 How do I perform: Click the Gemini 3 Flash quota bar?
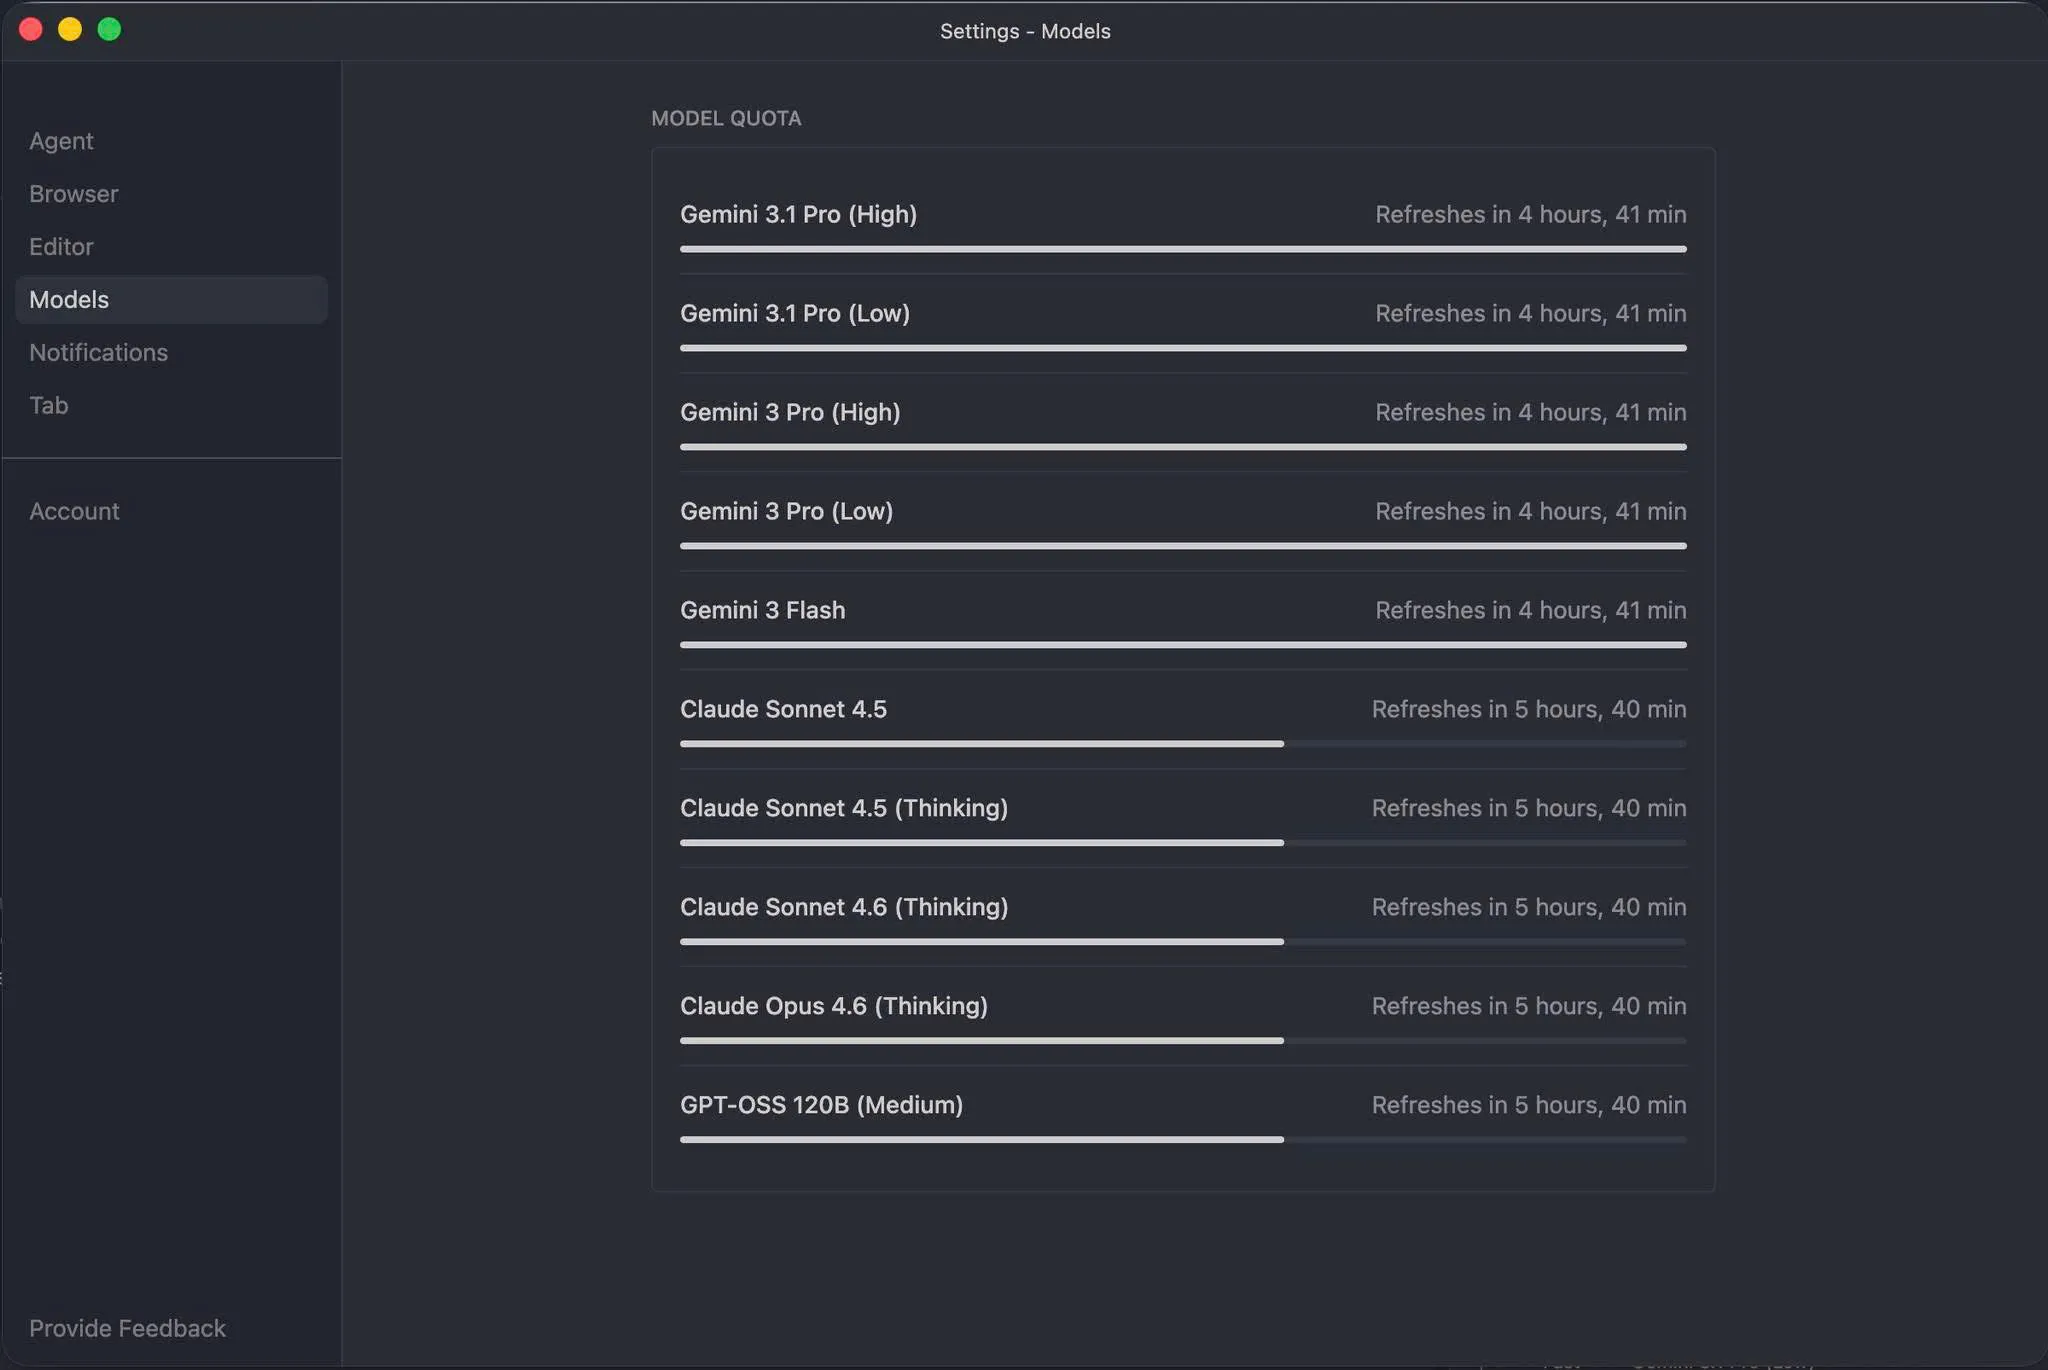1182,645
